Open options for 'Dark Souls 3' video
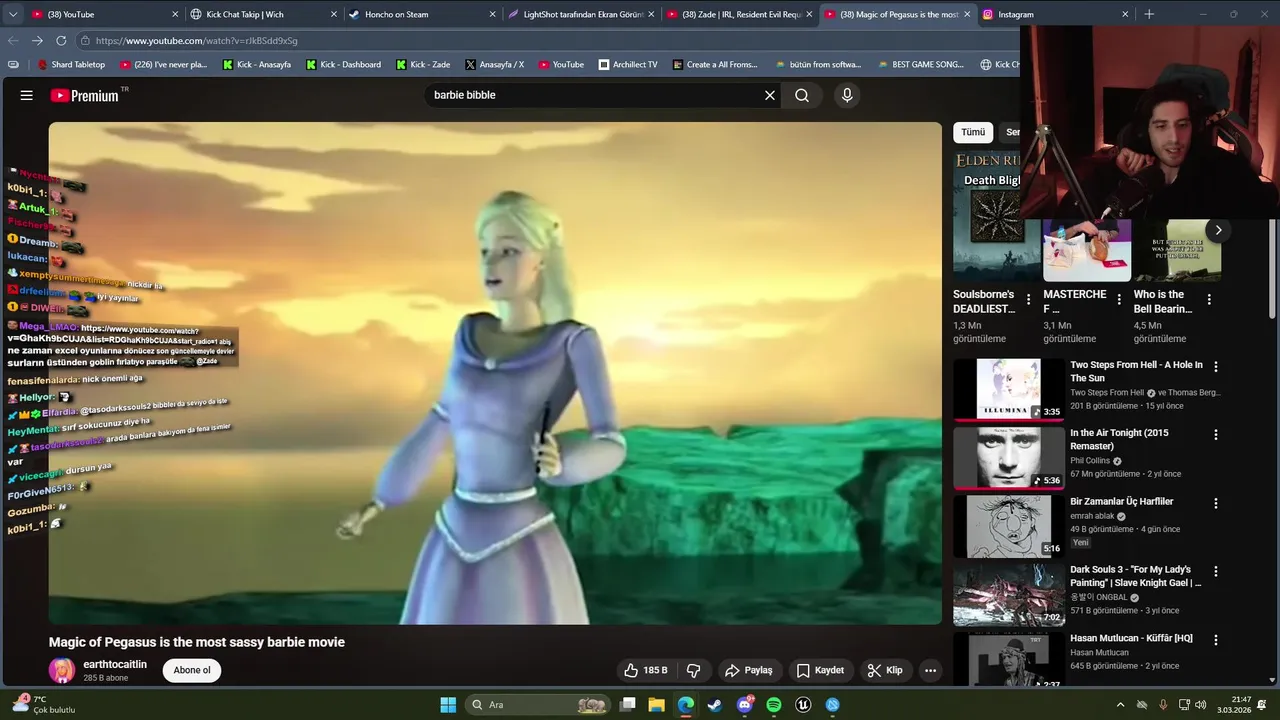This screenshot has height=720, width=1280. point(1216,571)
